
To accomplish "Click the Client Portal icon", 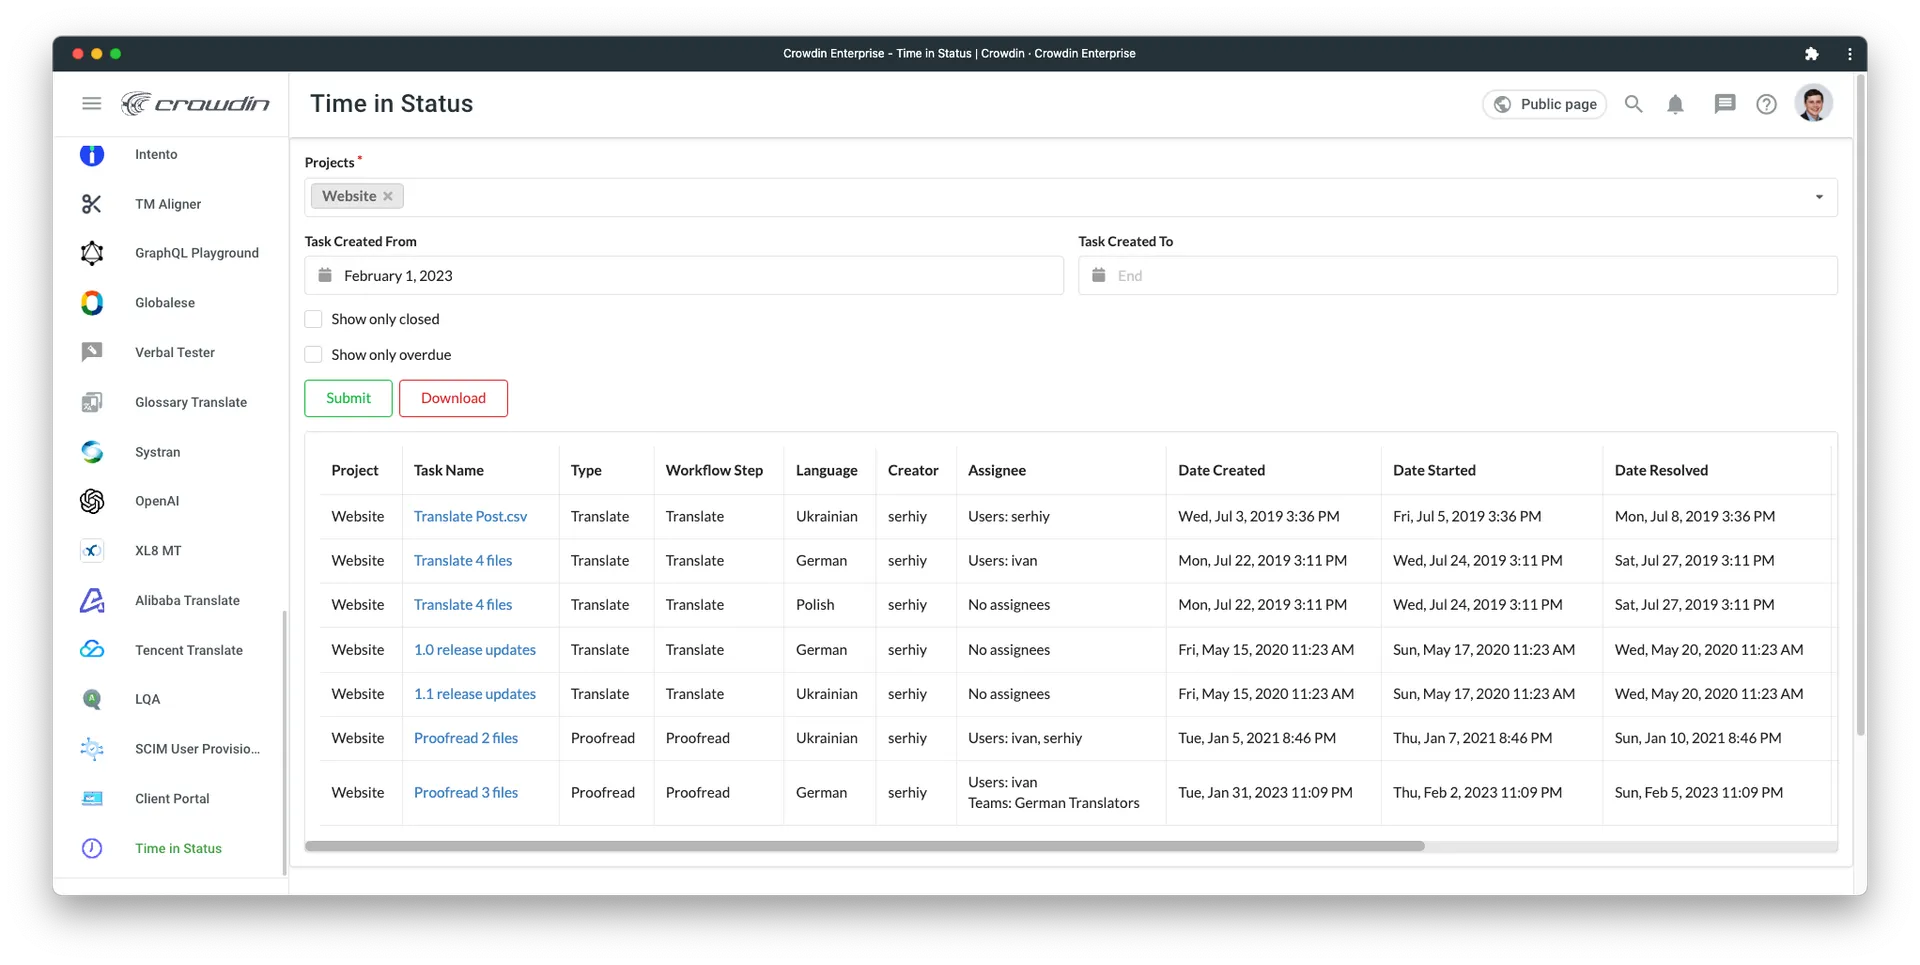I will pyautogui.click(x=92, y=798).
